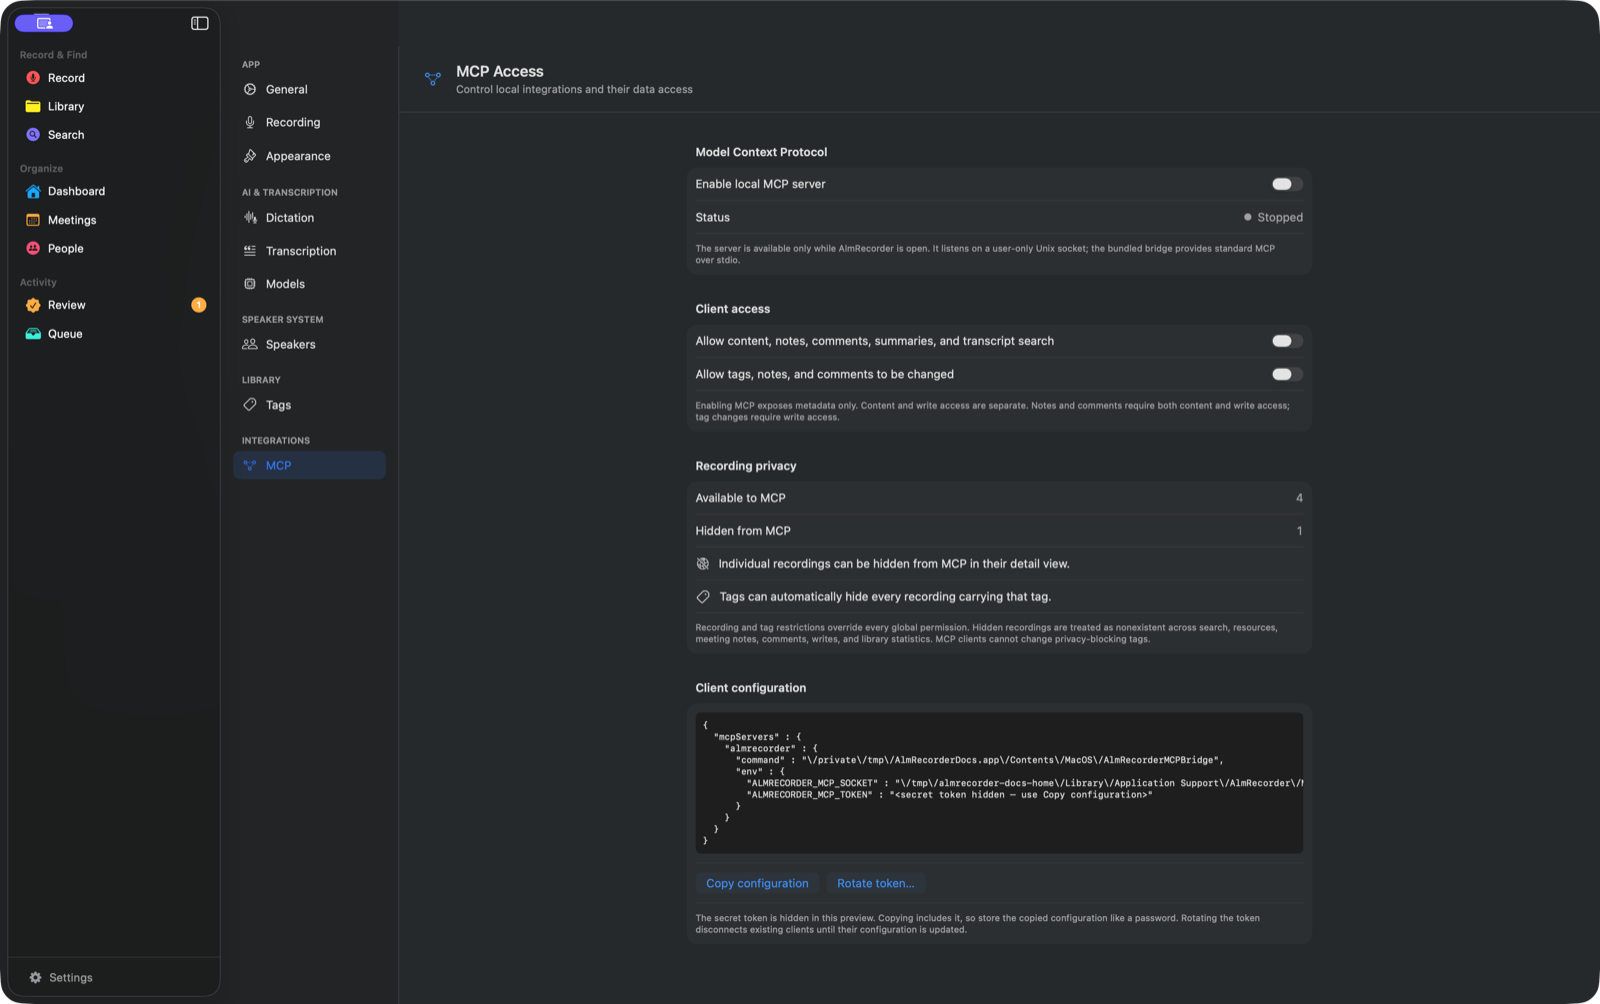Select Recording settings label

coord(293,122)
